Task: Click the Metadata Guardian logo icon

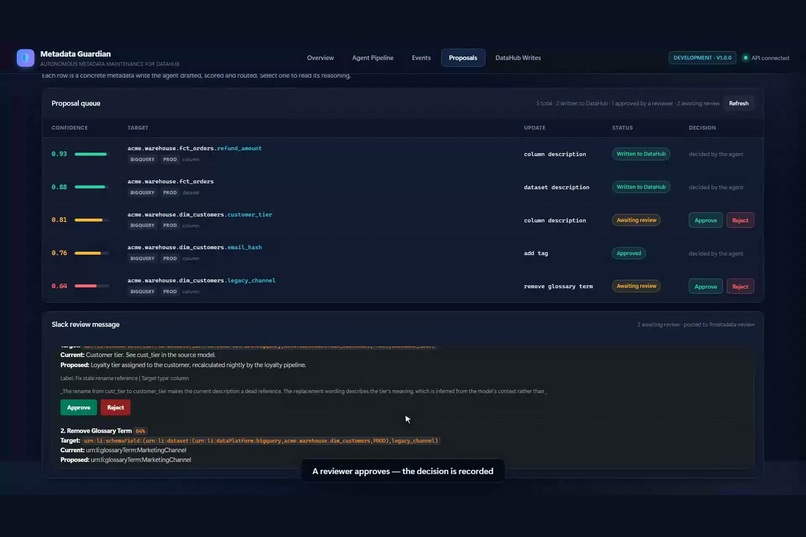Action: [25, 58]
